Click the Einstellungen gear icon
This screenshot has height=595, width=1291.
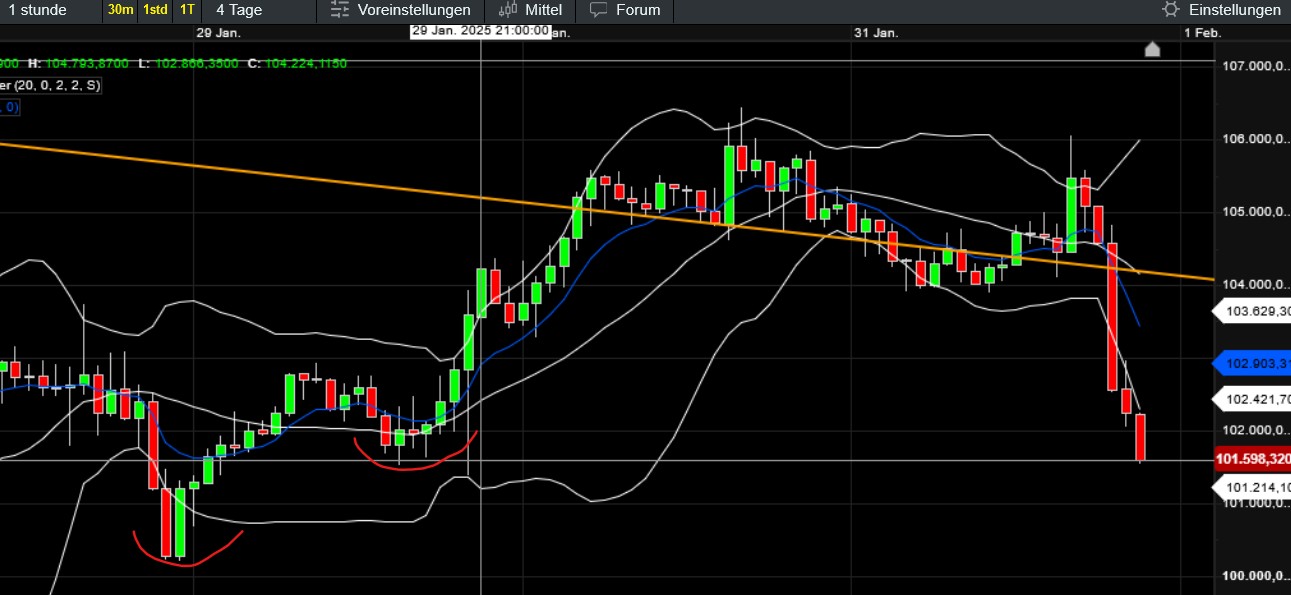point(1171,10)
